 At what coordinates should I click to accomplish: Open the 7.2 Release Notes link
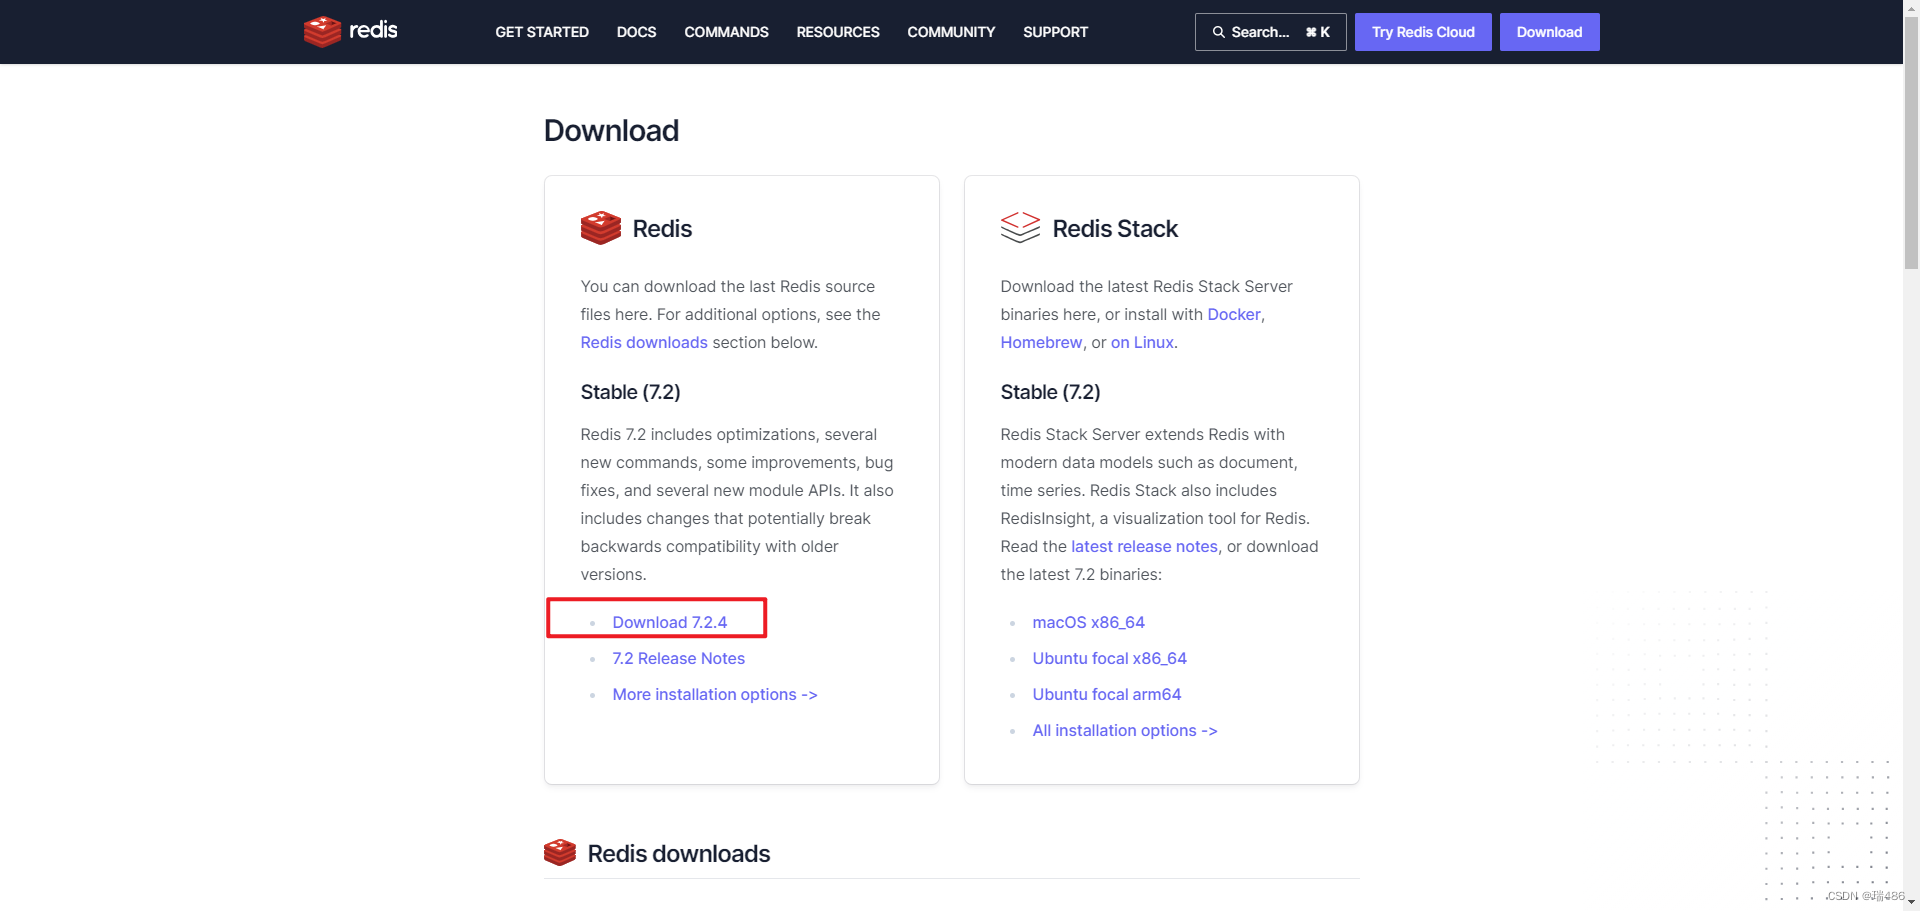coord(679,658)
